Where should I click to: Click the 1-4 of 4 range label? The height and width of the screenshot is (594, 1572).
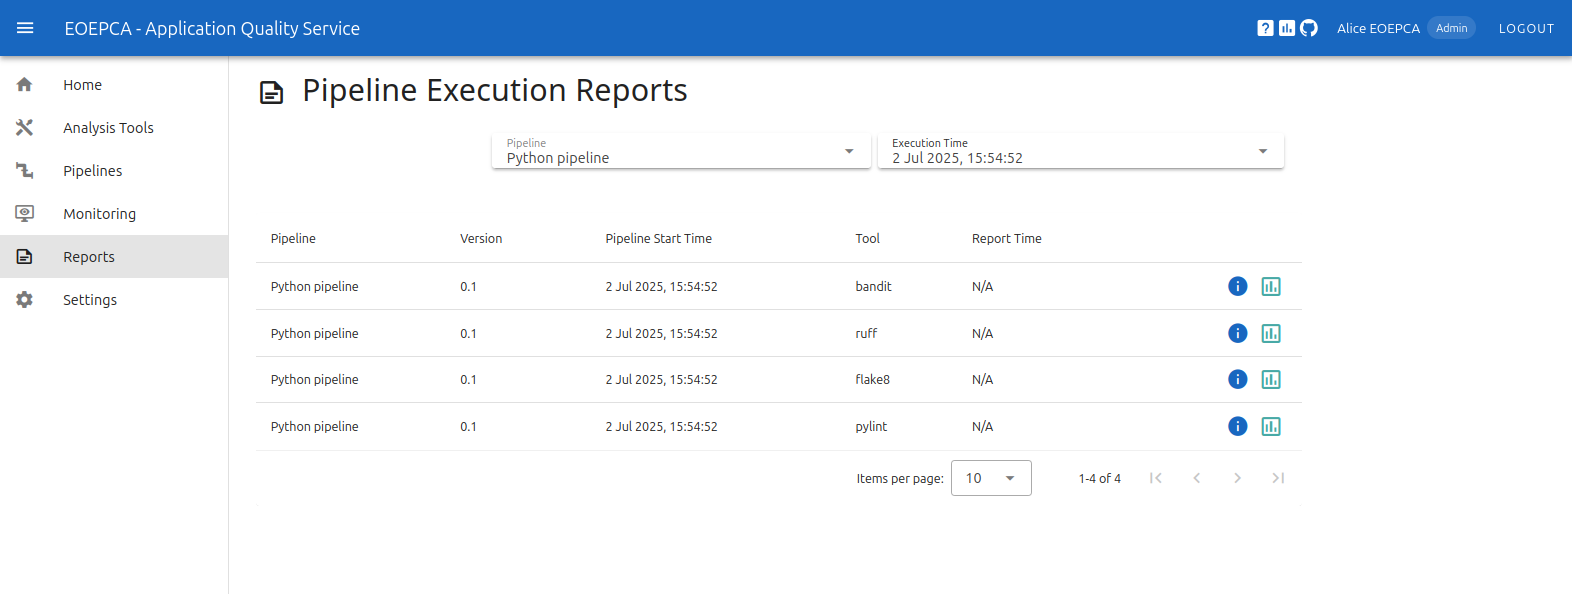(x=1099, y=479)
